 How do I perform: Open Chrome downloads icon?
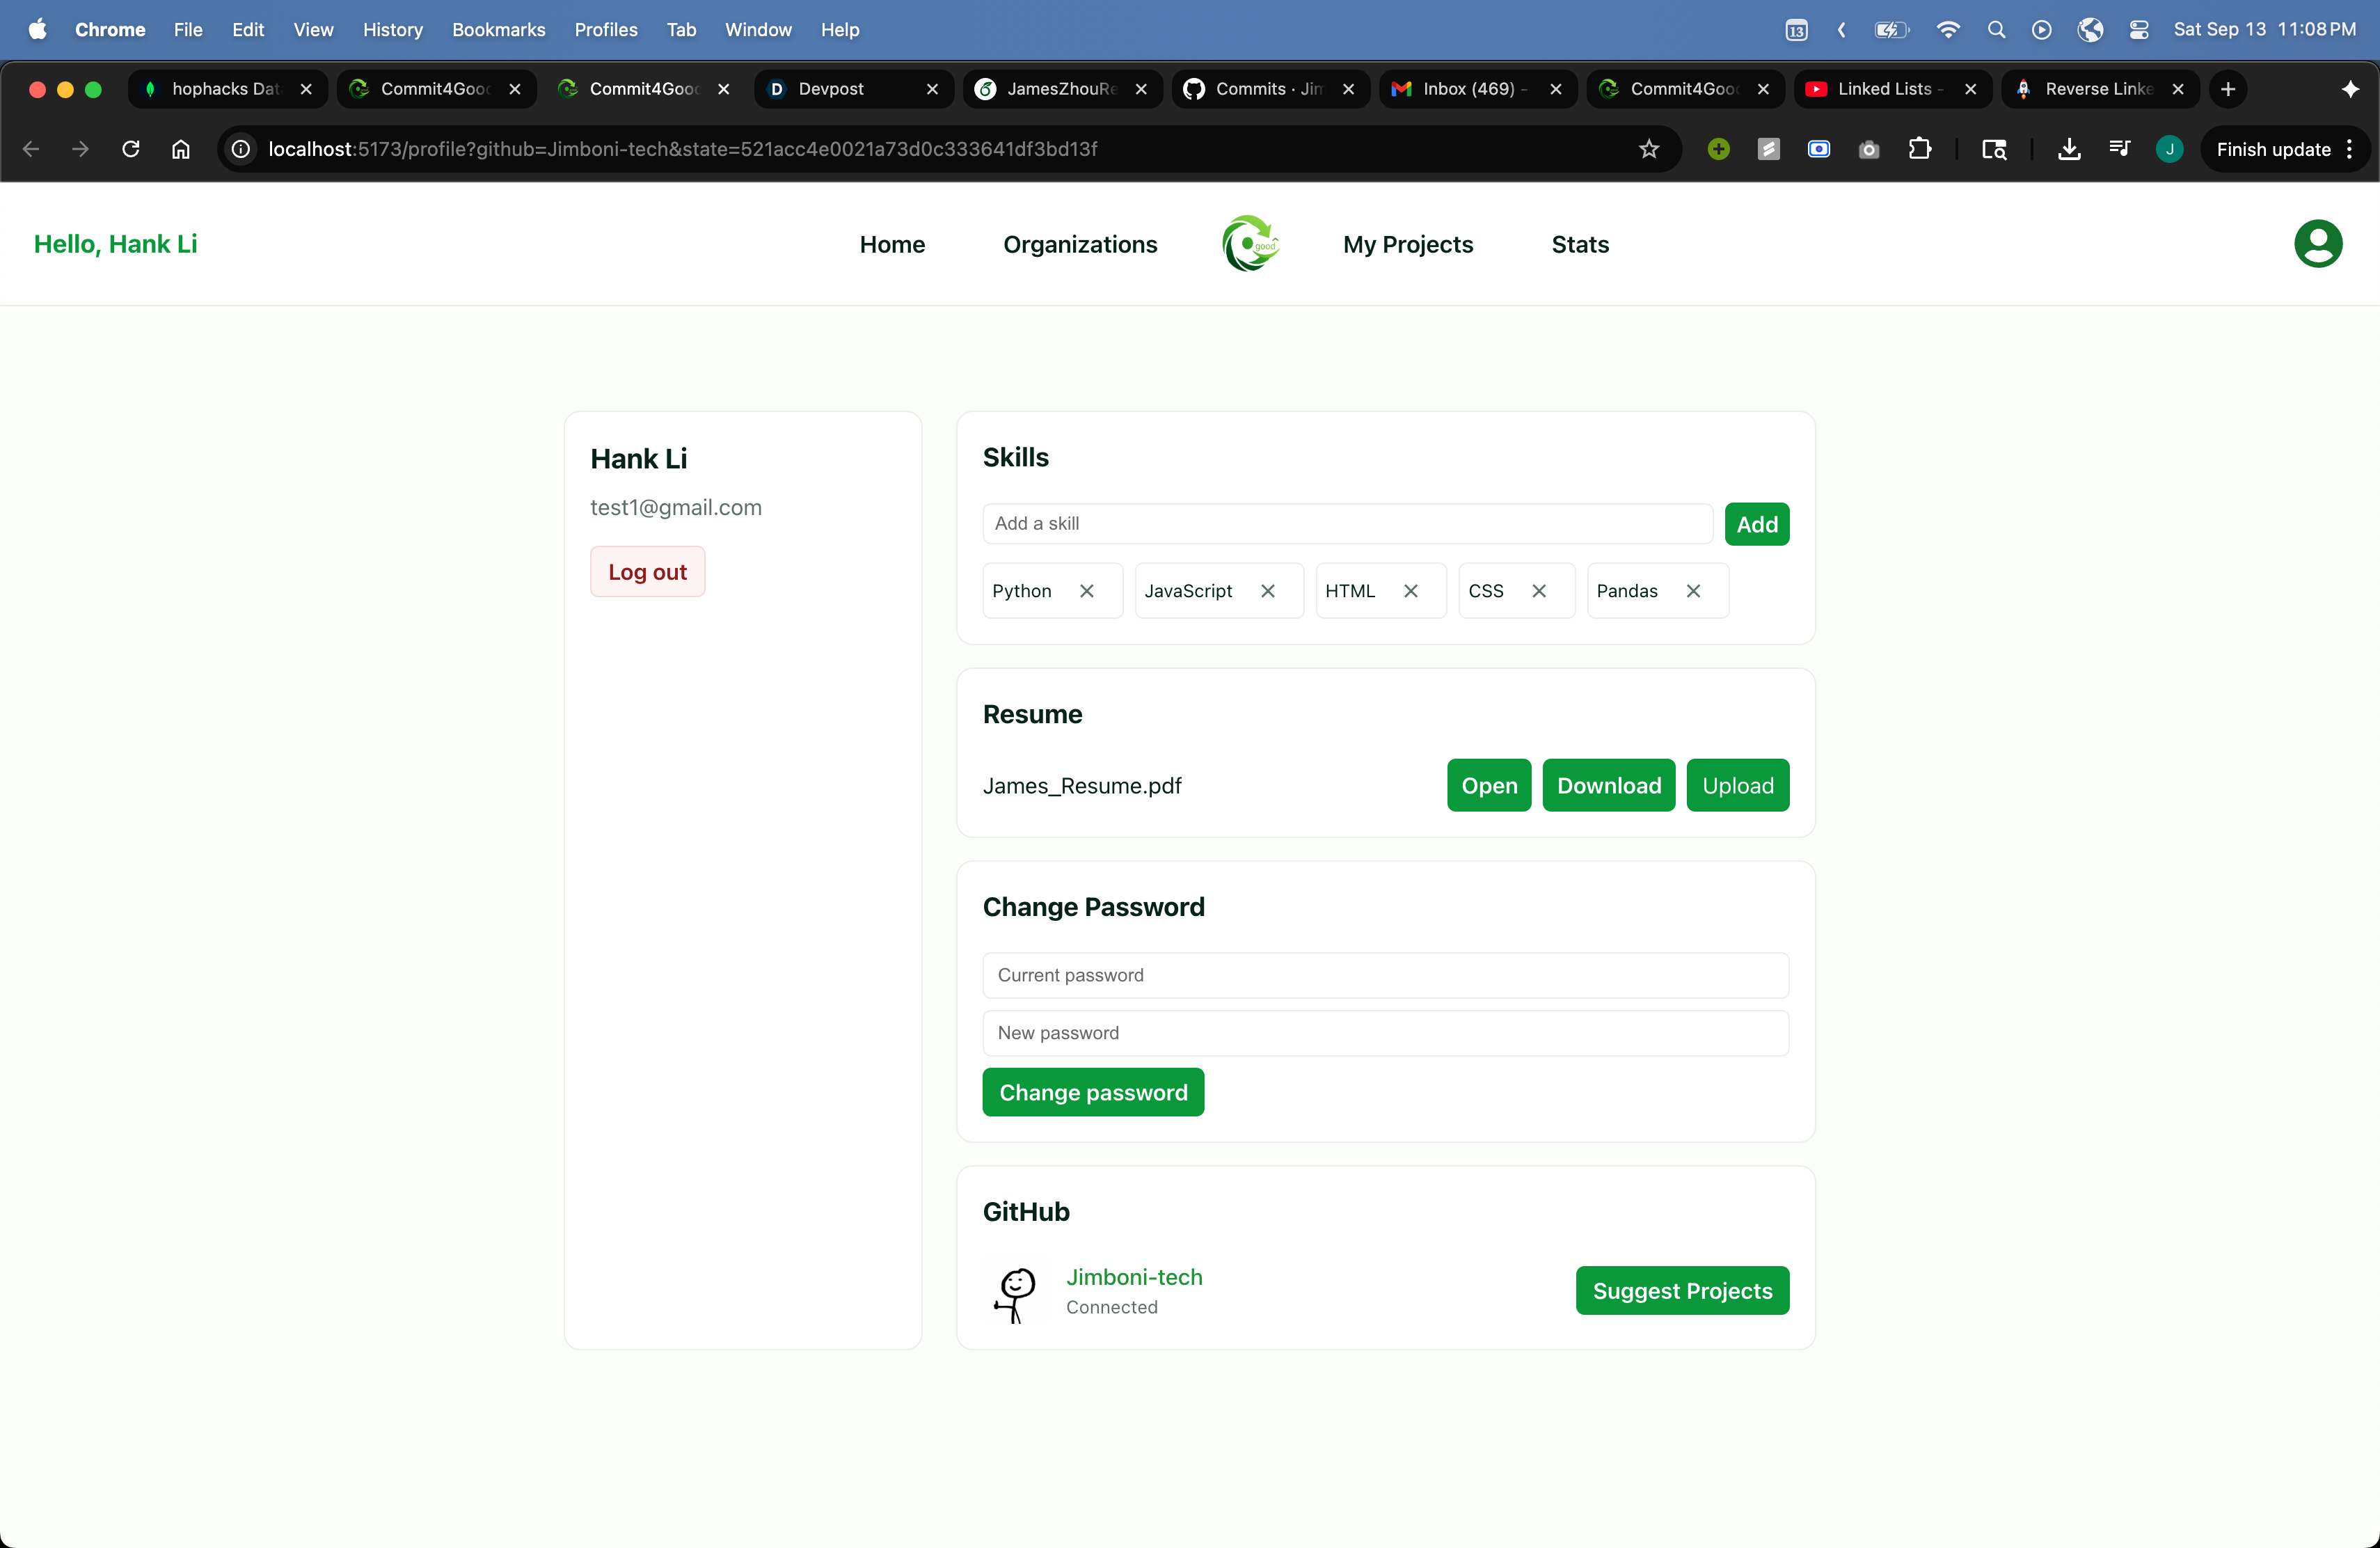pyautogui.click(x=2069, y=149)
